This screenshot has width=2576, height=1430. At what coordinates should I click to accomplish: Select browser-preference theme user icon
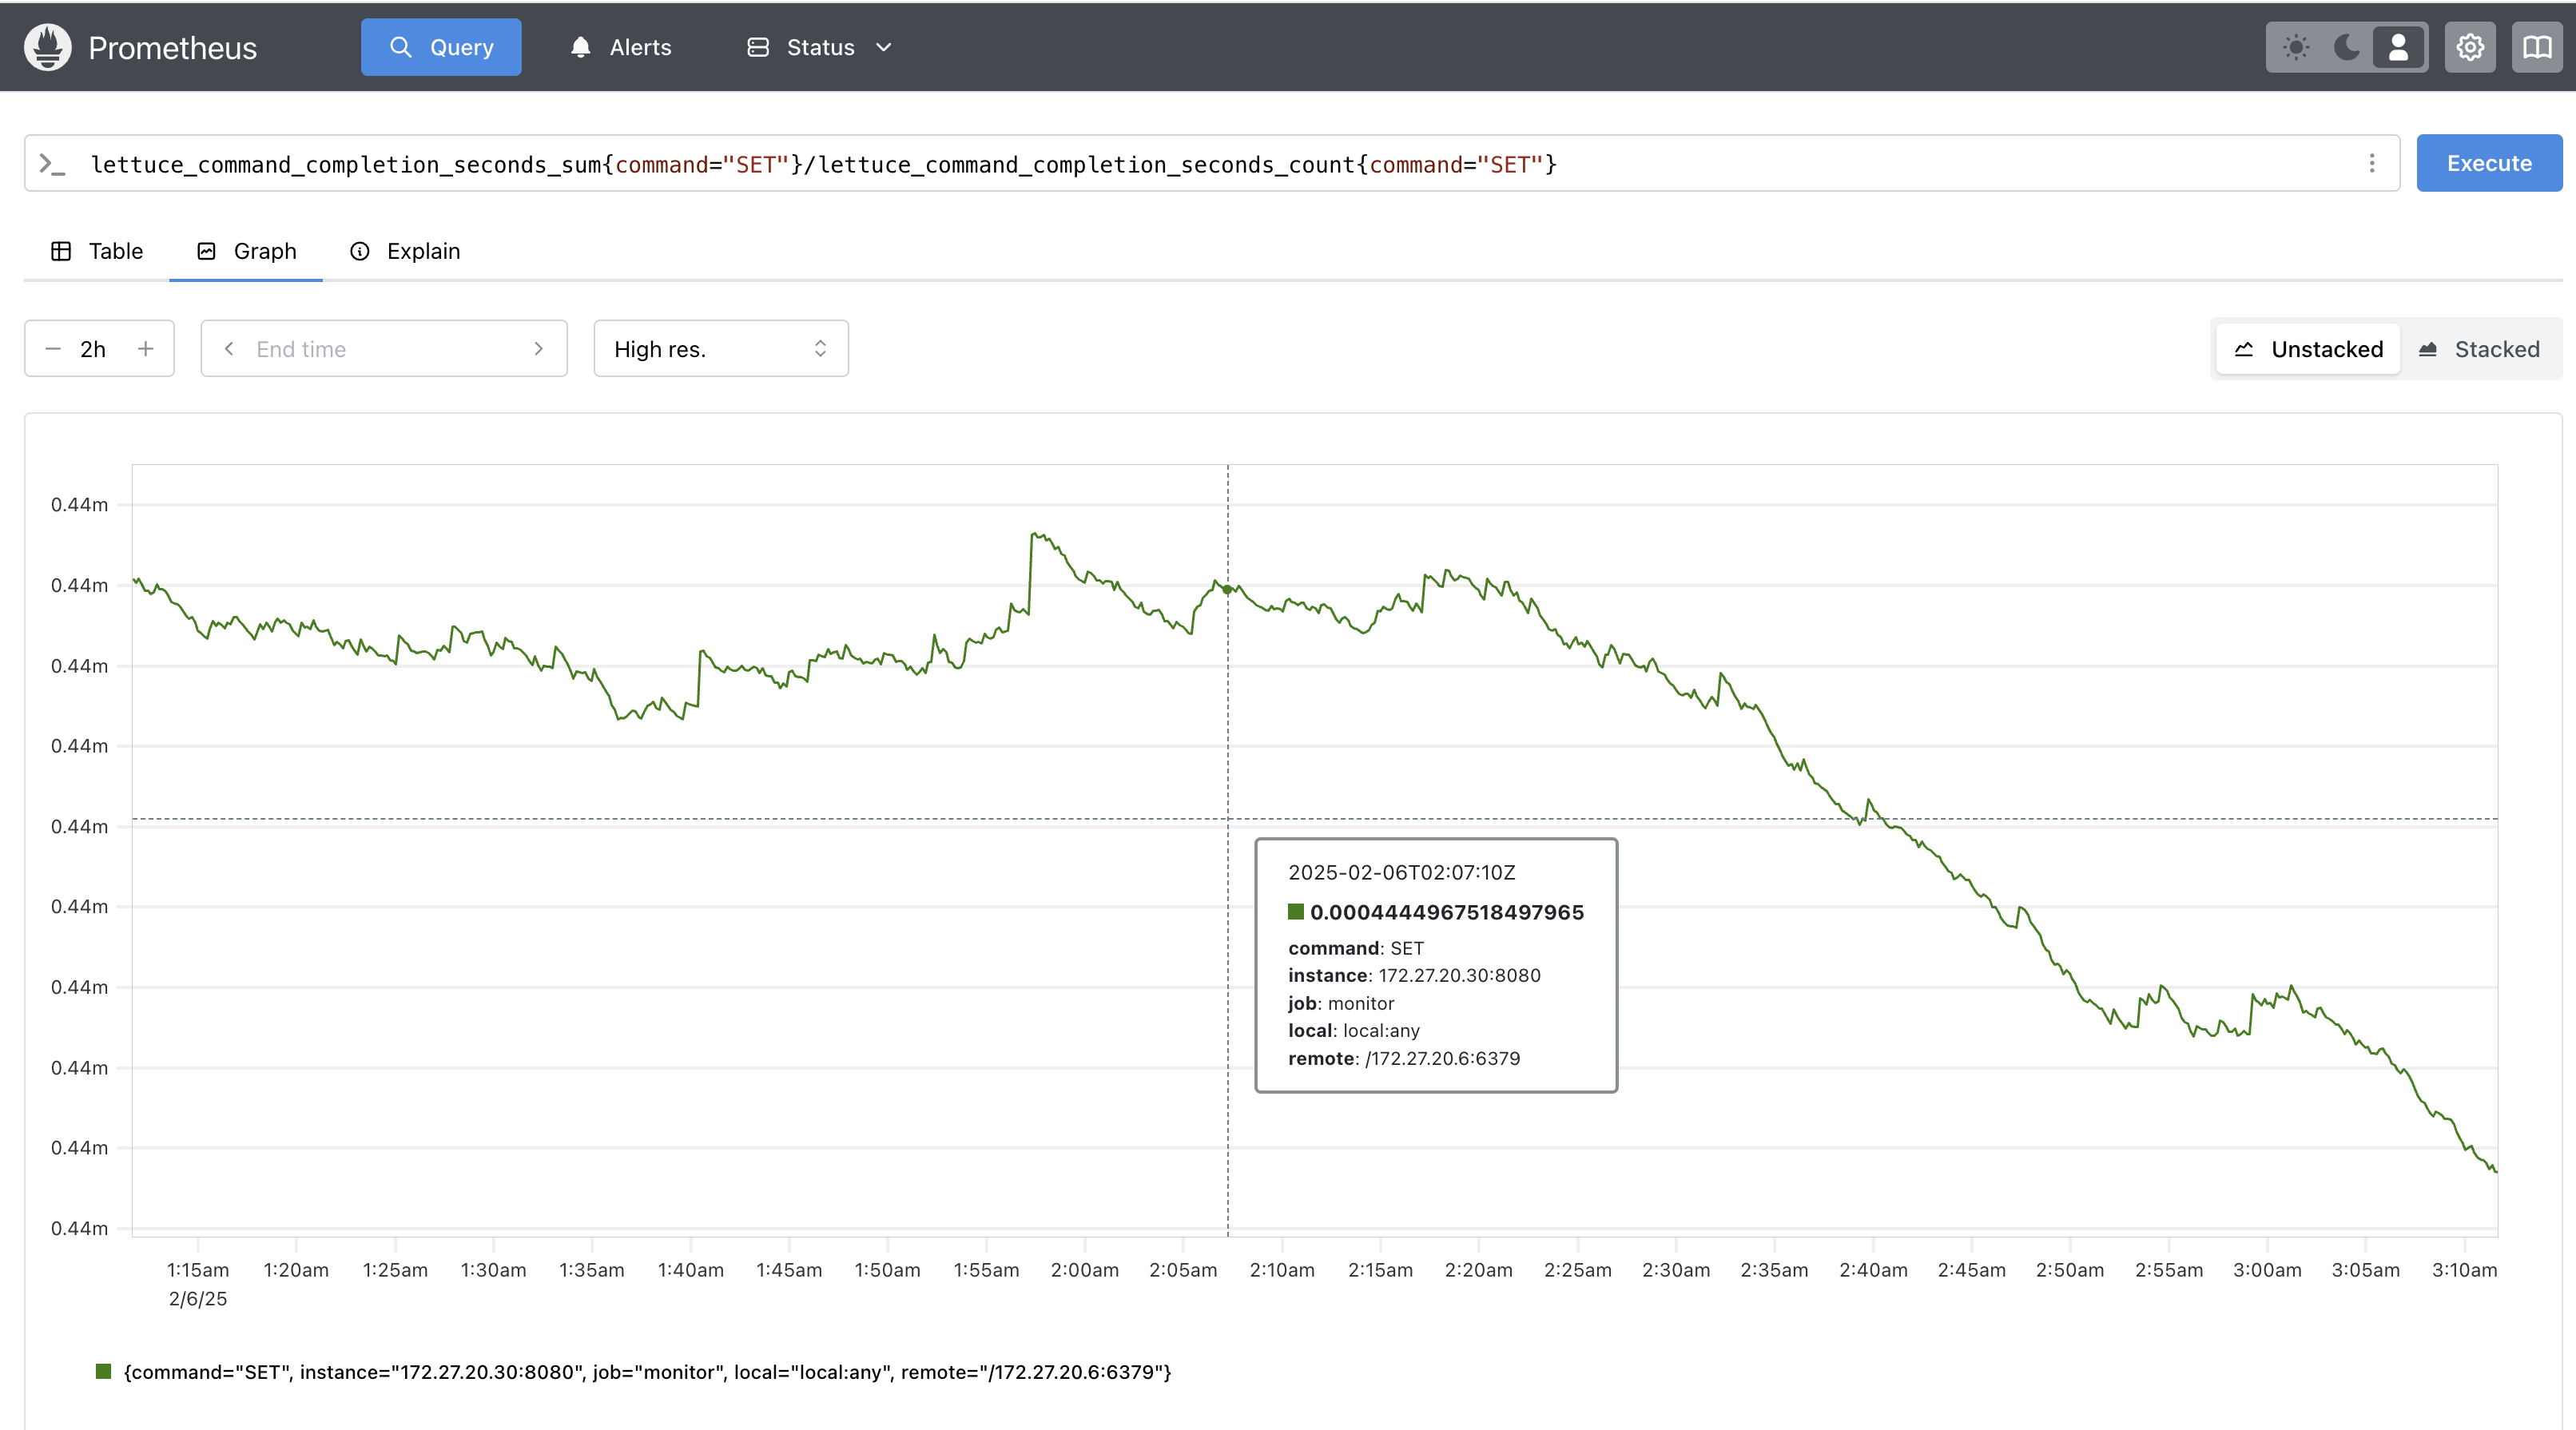2398,47
